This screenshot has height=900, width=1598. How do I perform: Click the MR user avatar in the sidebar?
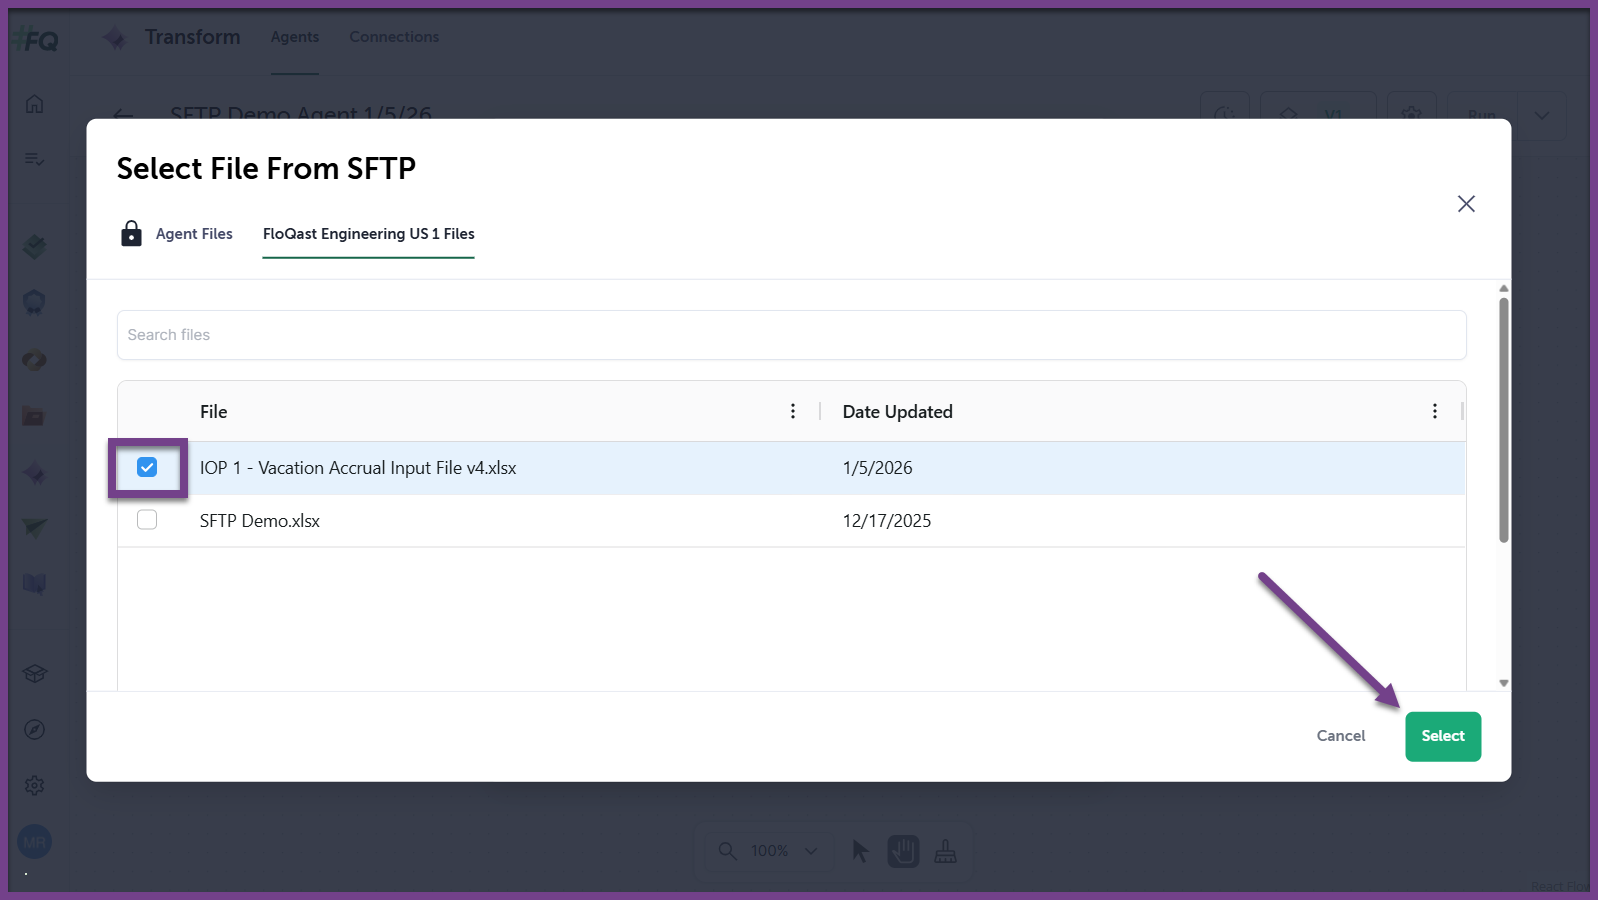[35, 842]
